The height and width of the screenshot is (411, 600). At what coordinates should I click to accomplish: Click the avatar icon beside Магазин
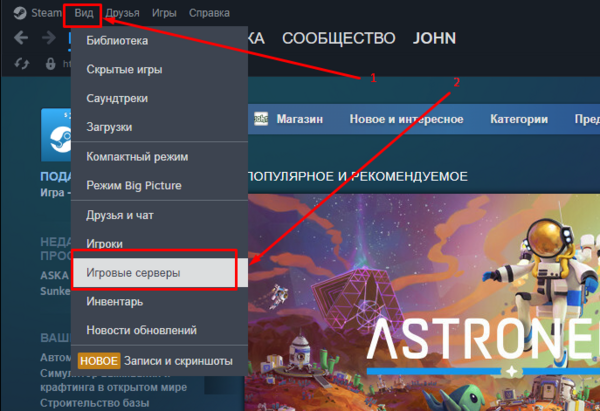[x=262, y=120]
